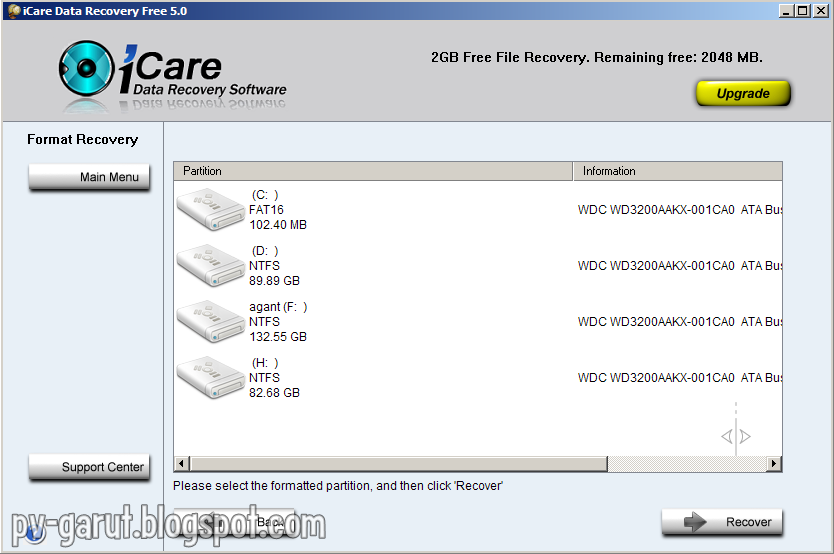Viewport: 834px width, 554px height.
Task: Click the 'agant (F: )' partition name
Action: click(x=278, y=307)
